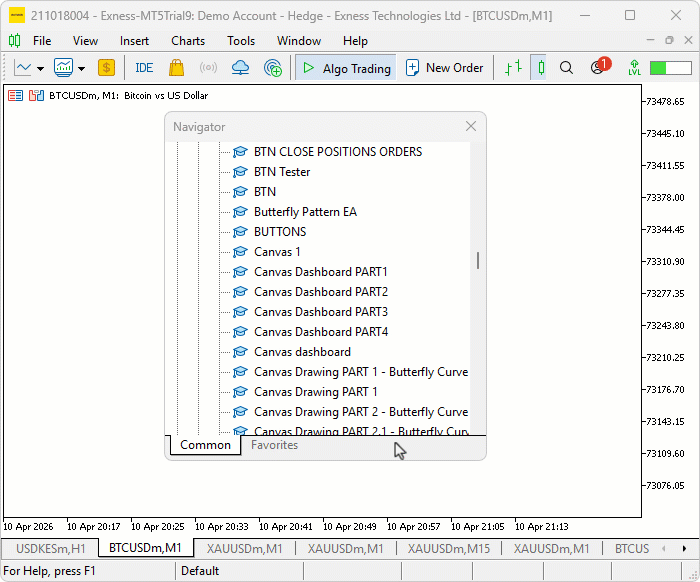The height and width of the screenshot is (582, 700).
Task: Switch to XAUUSDm,M15 chart tab
Action: [x=448, y=549]
